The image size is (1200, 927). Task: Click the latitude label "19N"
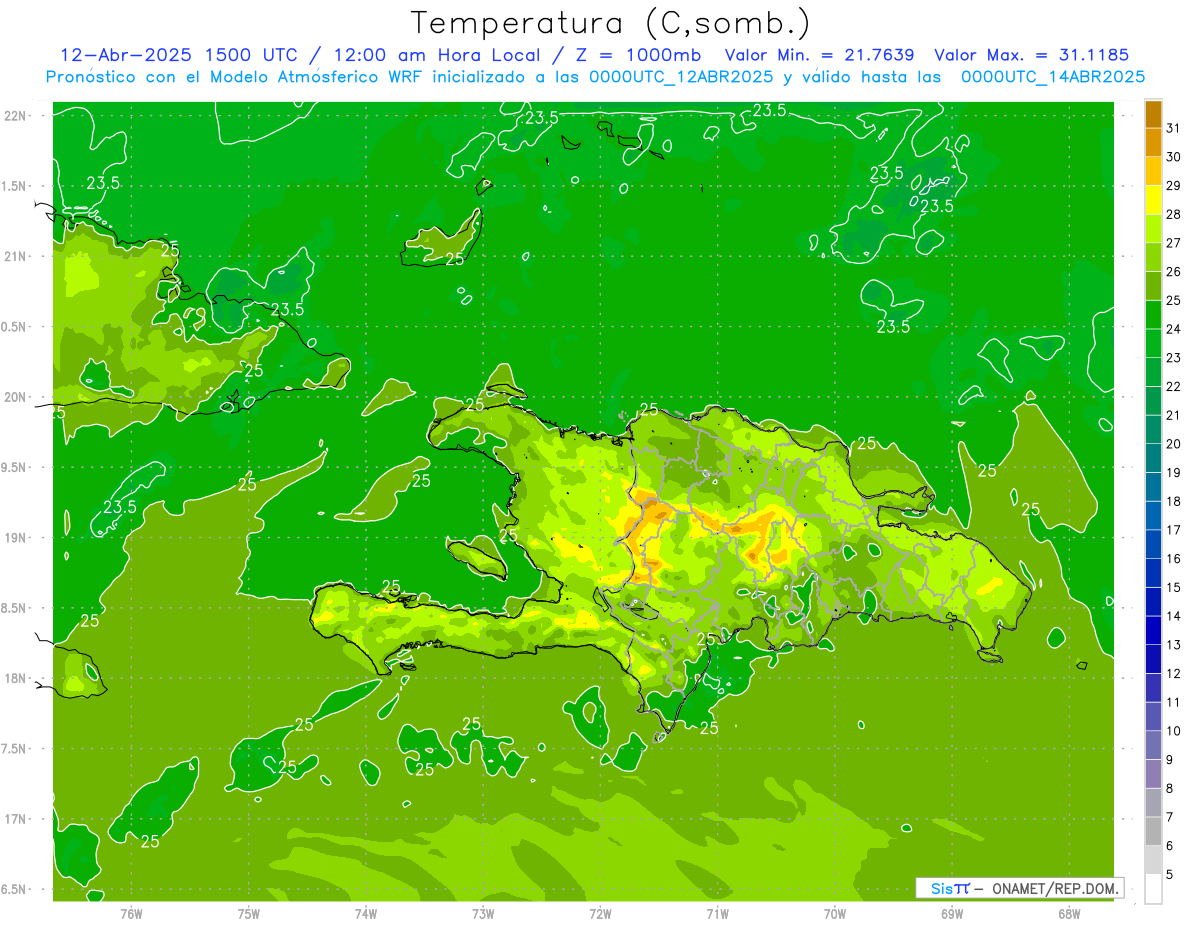click(x=15, y=538)
